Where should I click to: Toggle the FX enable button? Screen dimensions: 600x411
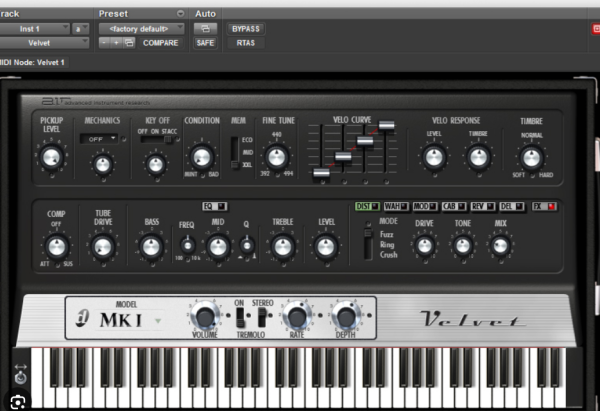(544, 207)
